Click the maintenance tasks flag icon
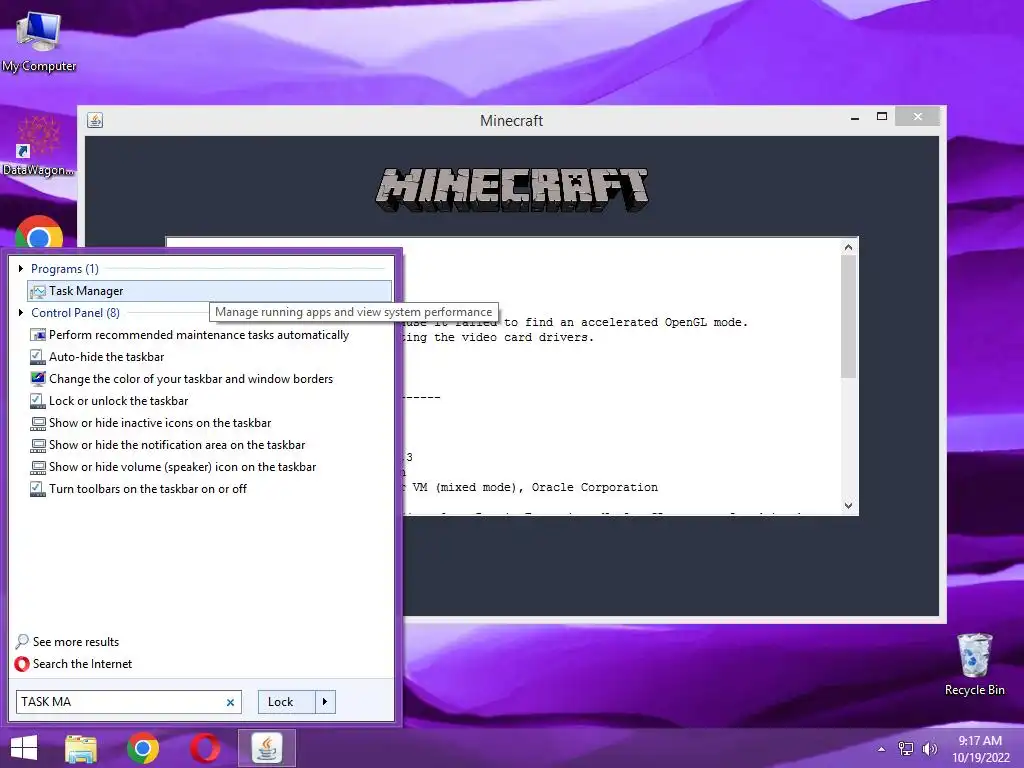The height and width of the screenshot is (768, 1024). click(38, 334)
